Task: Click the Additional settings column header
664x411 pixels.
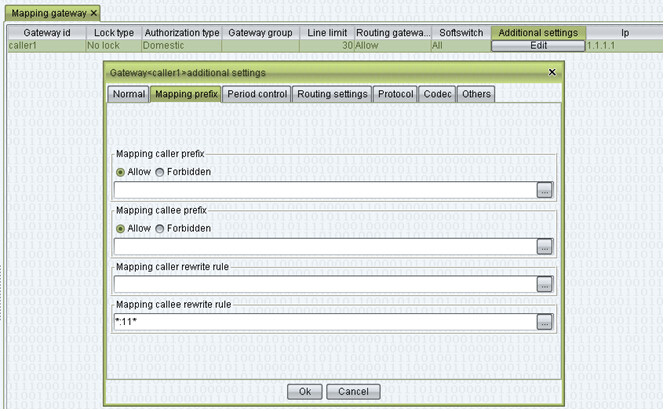Action: [538, 33]
